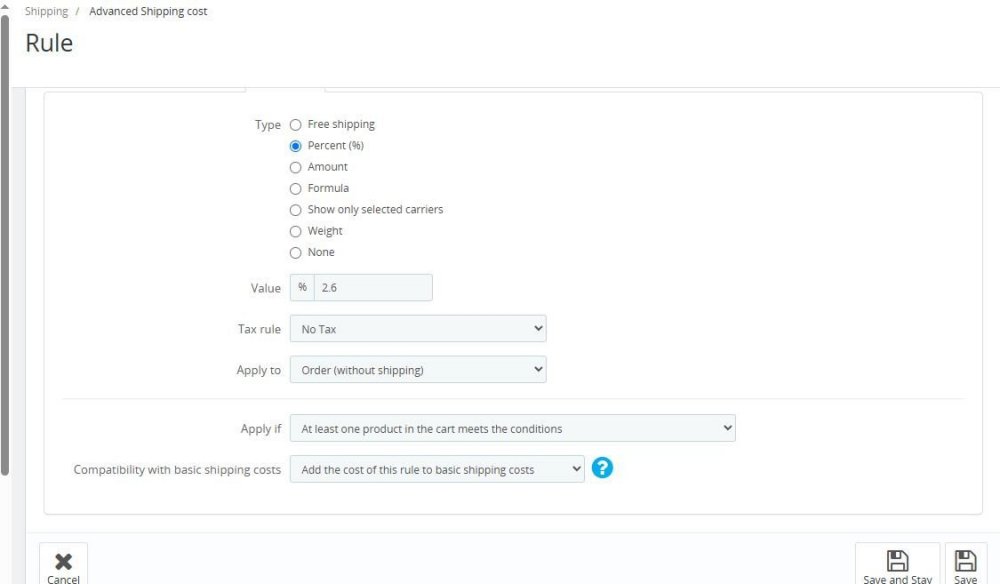Expand the Apply to dropdown

[x=418, y=370]
